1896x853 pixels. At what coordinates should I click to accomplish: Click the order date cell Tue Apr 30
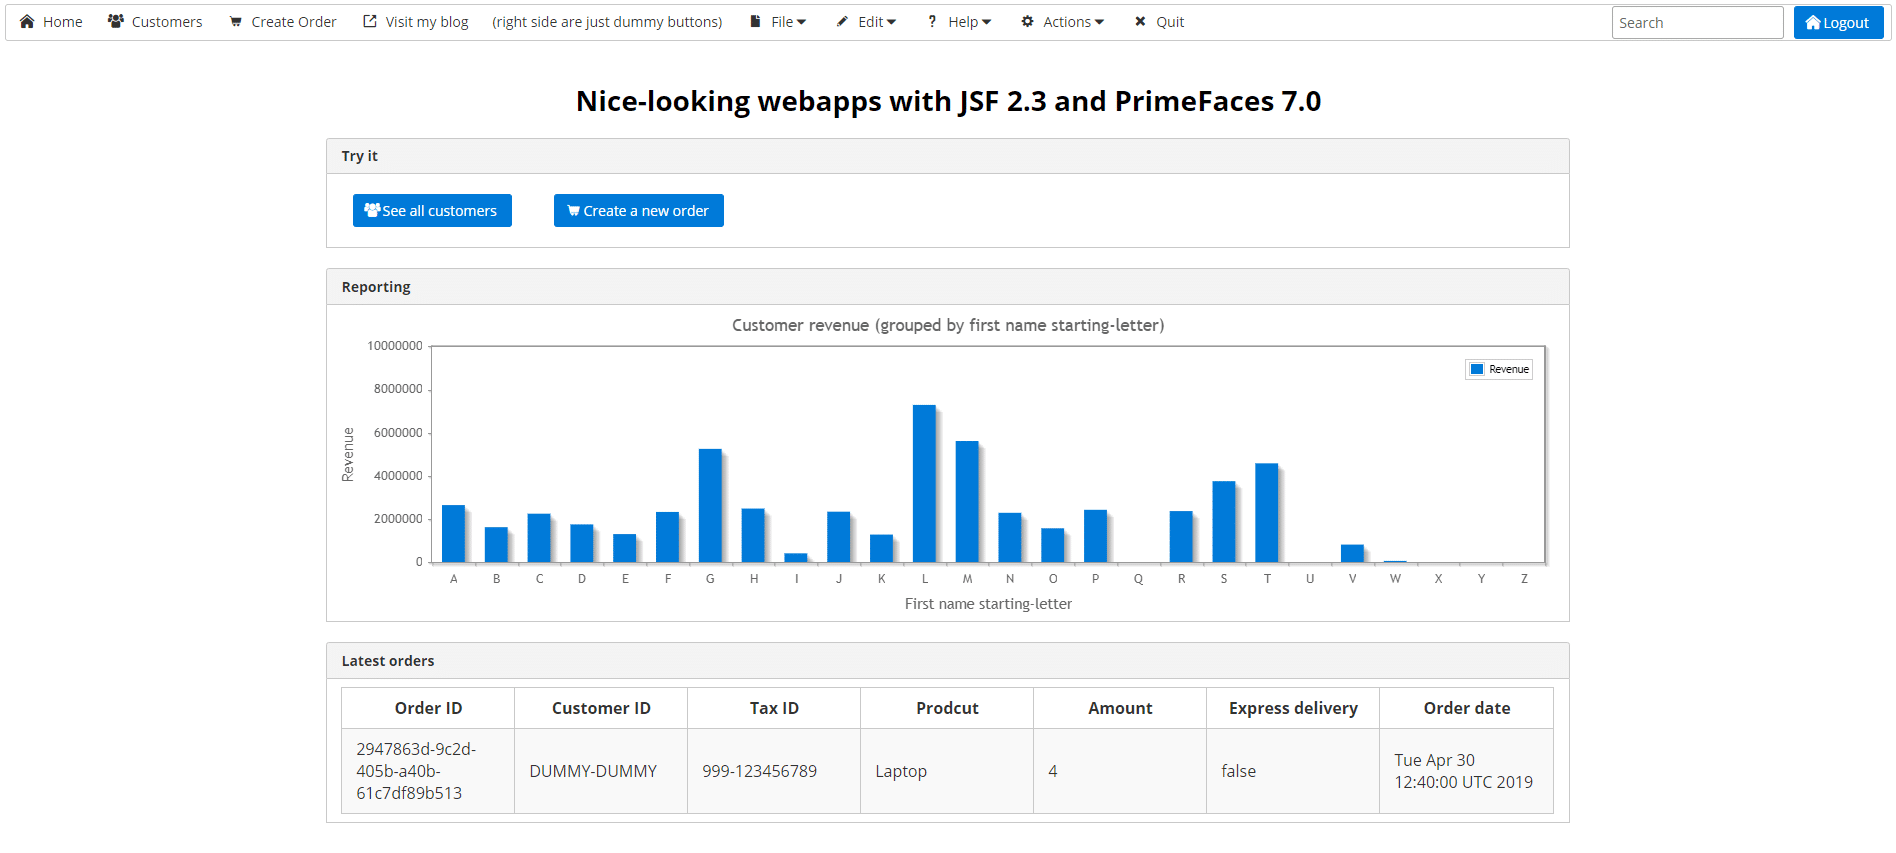pos(1467,771)
